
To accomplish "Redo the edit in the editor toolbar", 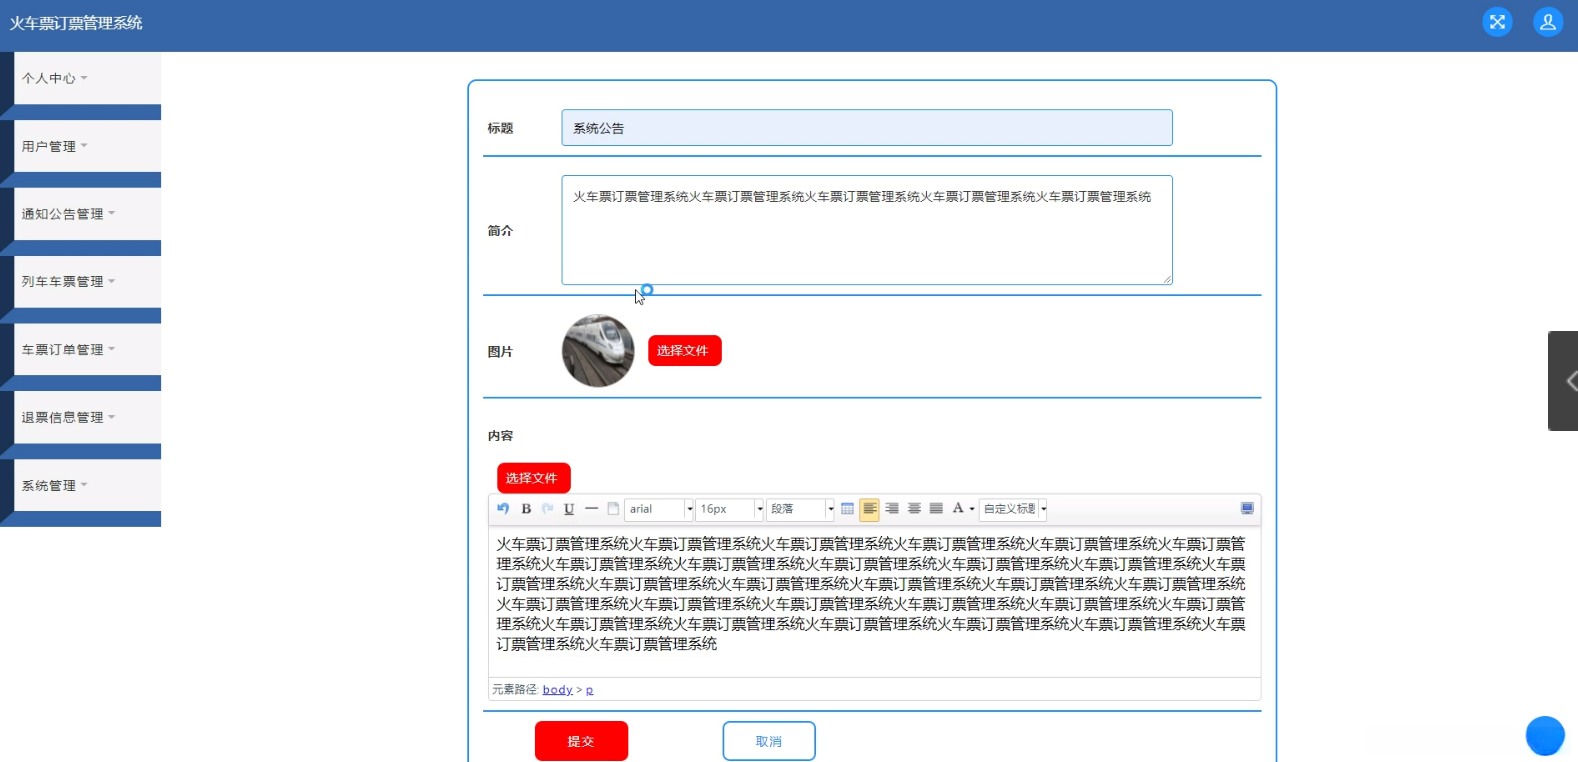I will pos(548,509).
